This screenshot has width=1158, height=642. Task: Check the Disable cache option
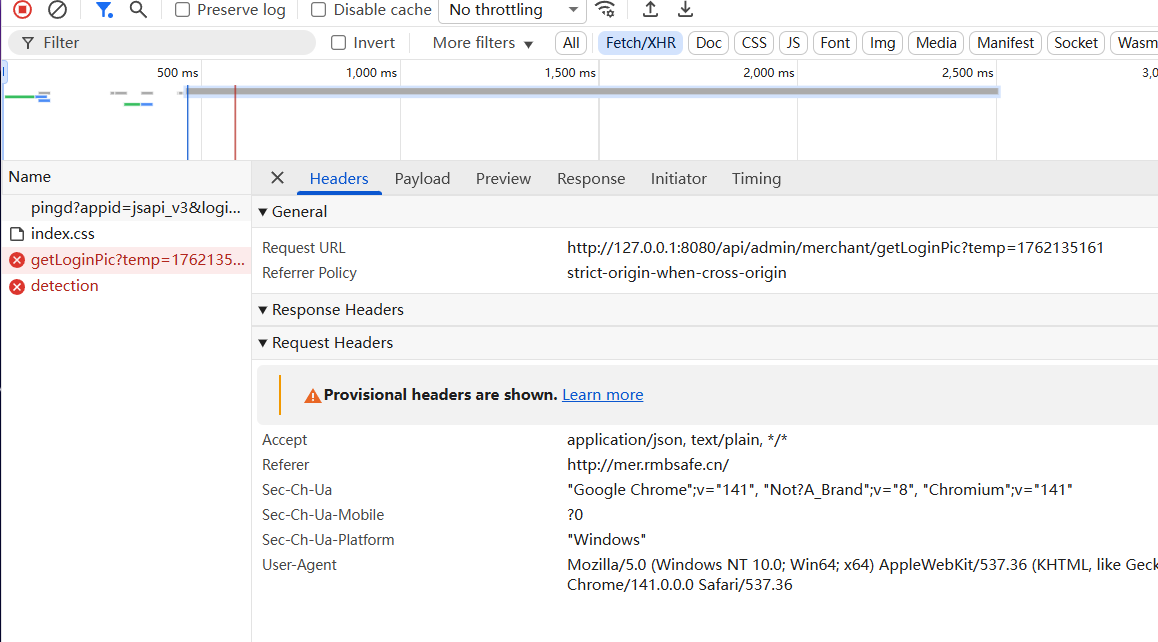(319, 10)
